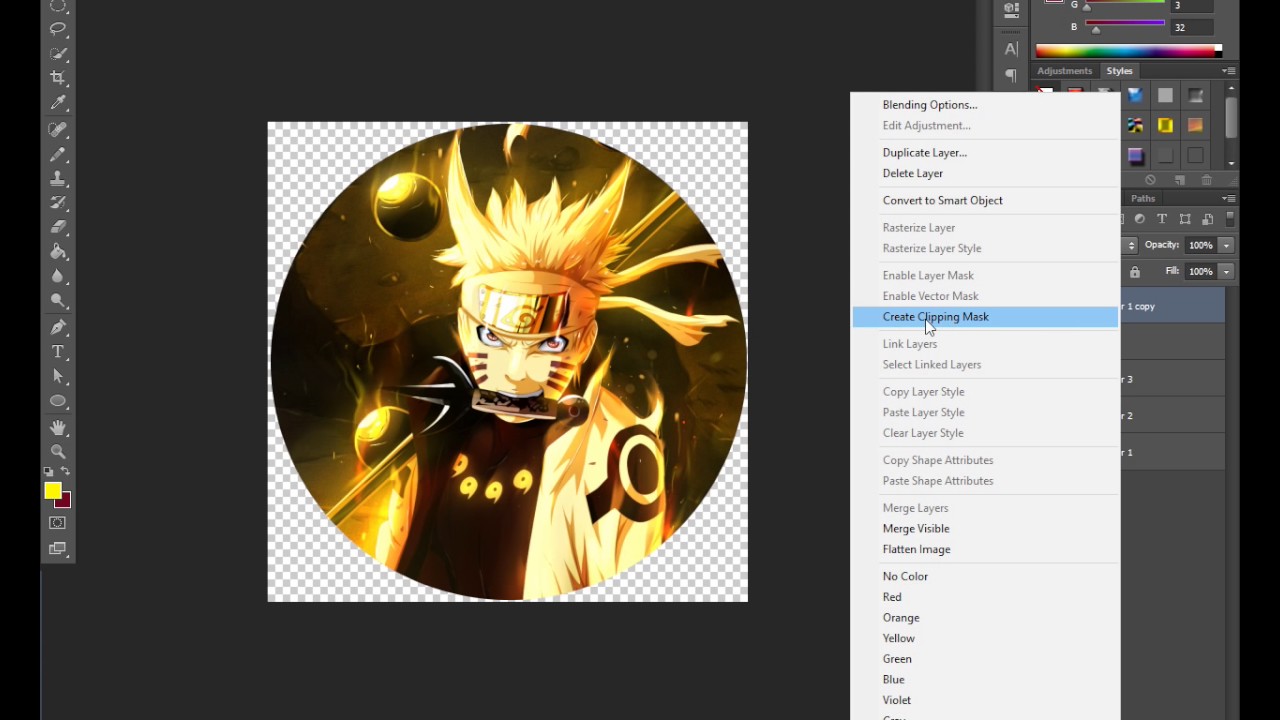Select the Brush tool
Screen dimensions: 1280x720
coord(58,154)
